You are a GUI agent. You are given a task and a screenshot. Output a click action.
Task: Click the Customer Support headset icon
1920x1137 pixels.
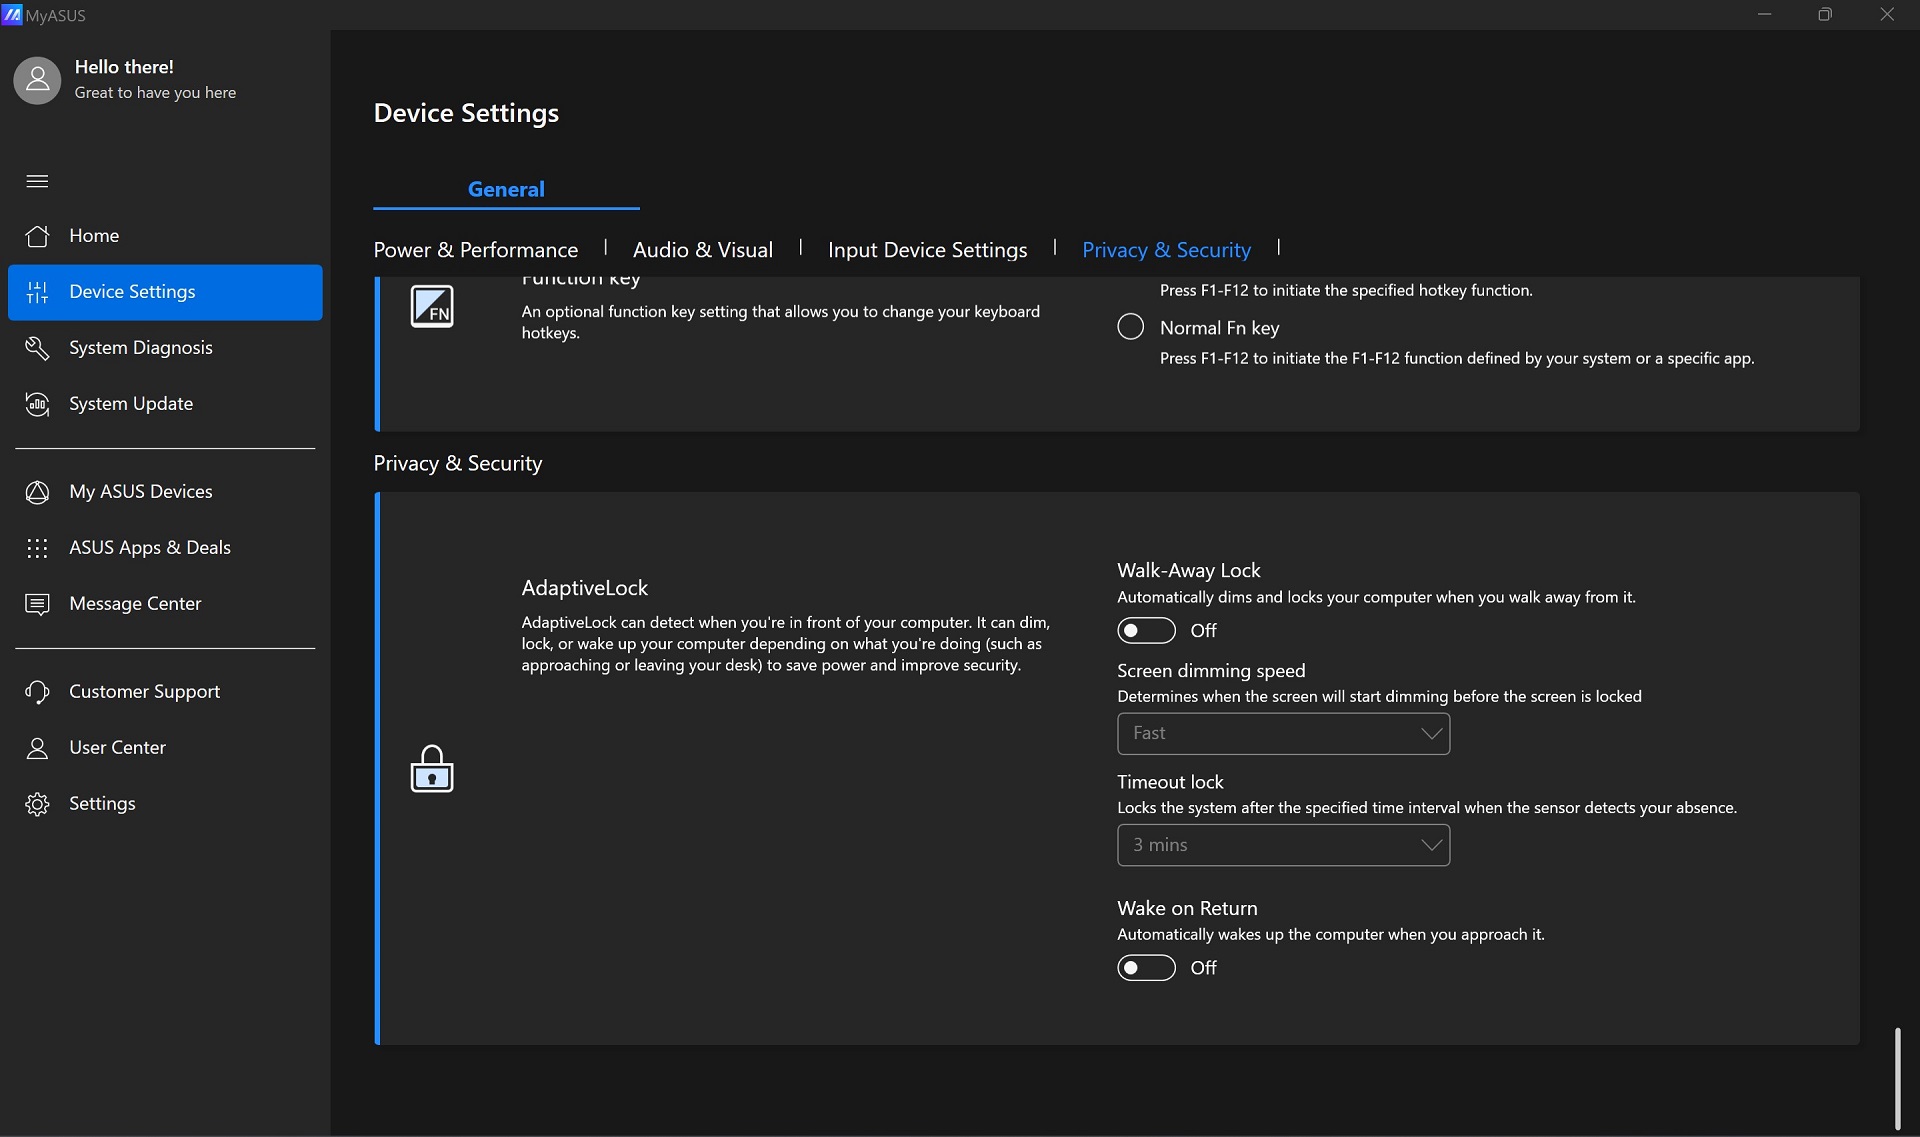tap(37, 692)
